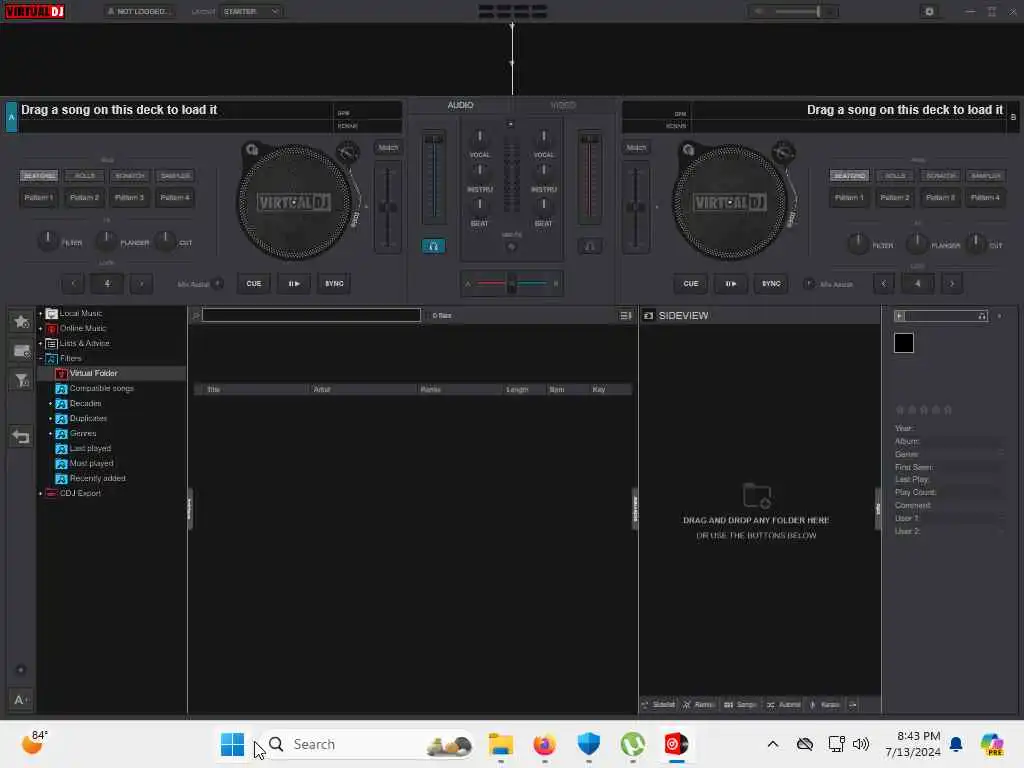Click the add shortcut arrow in Sideview
This screenshot has width=1024, height=768.
pyautogui.click(x=852, y=705)
